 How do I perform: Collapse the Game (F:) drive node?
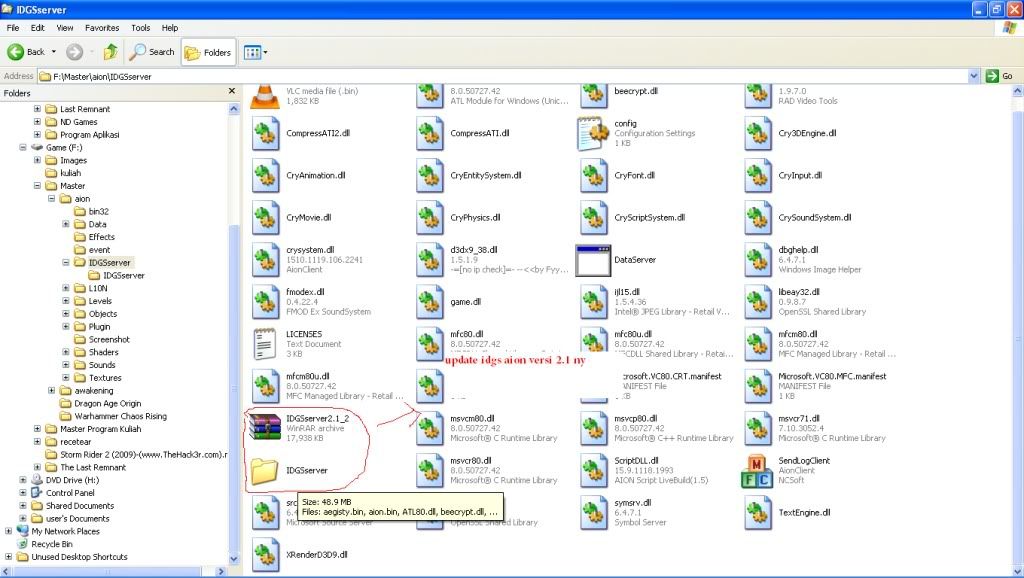tap(23, 148)
